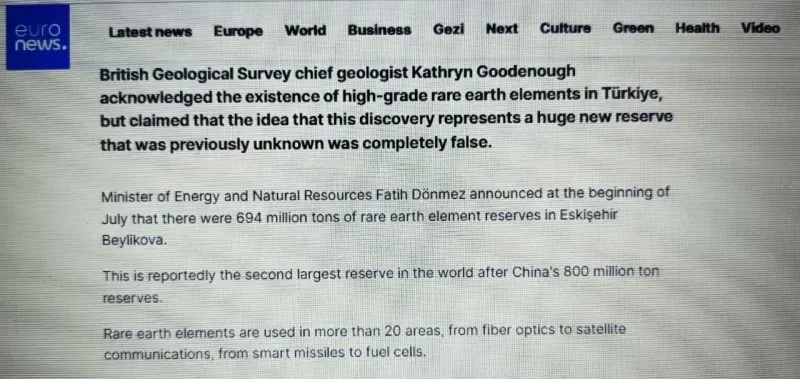This screenshot has height=379, width=800.
Task: Navigate to the Gezi section
Action: [x=448, y=29]
